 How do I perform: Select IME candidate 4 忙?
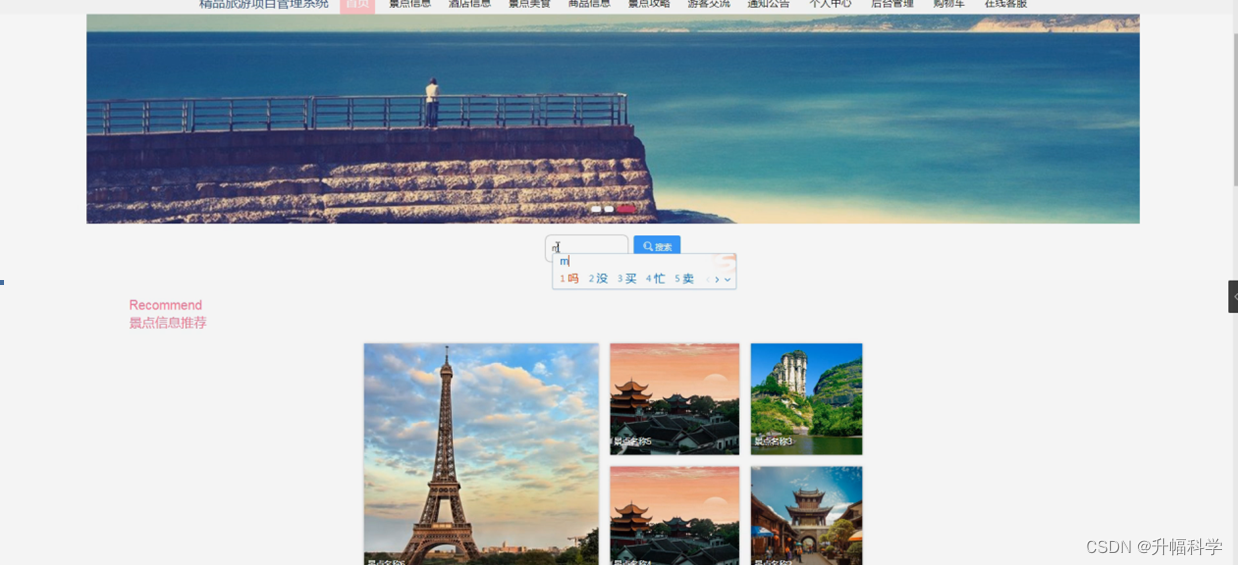(655, 279)
